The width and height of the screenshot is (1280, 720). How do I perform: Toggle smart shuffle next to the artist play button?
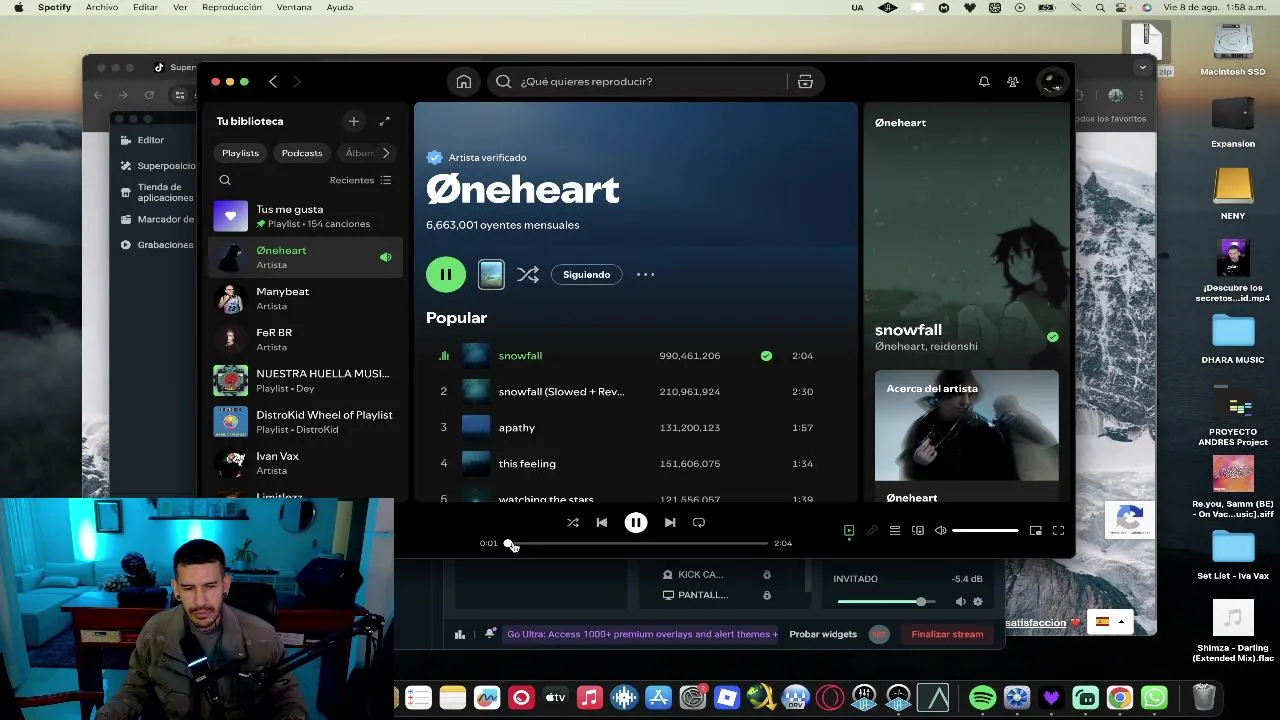click(x=528, y=274)
